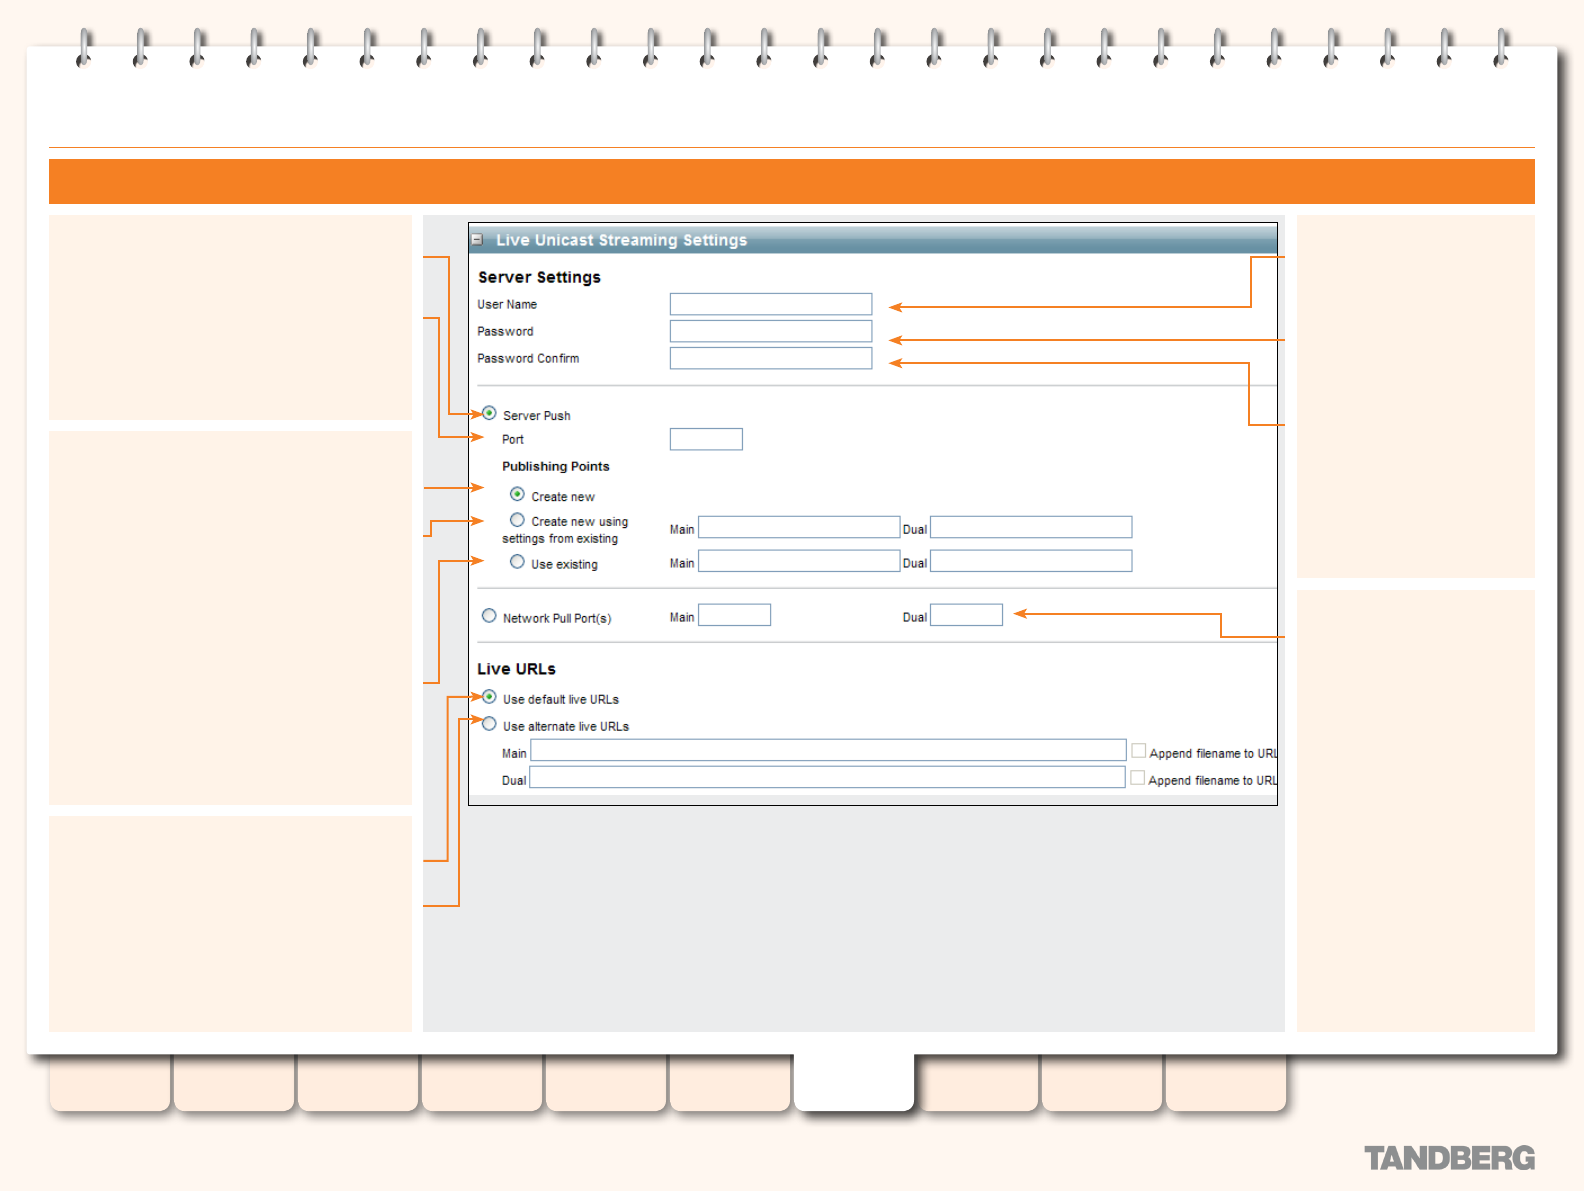Image resolution: width=1584 pixels, height=1191 pixels.
Task: Click the Server Settings heading
Action: (539, 277)
